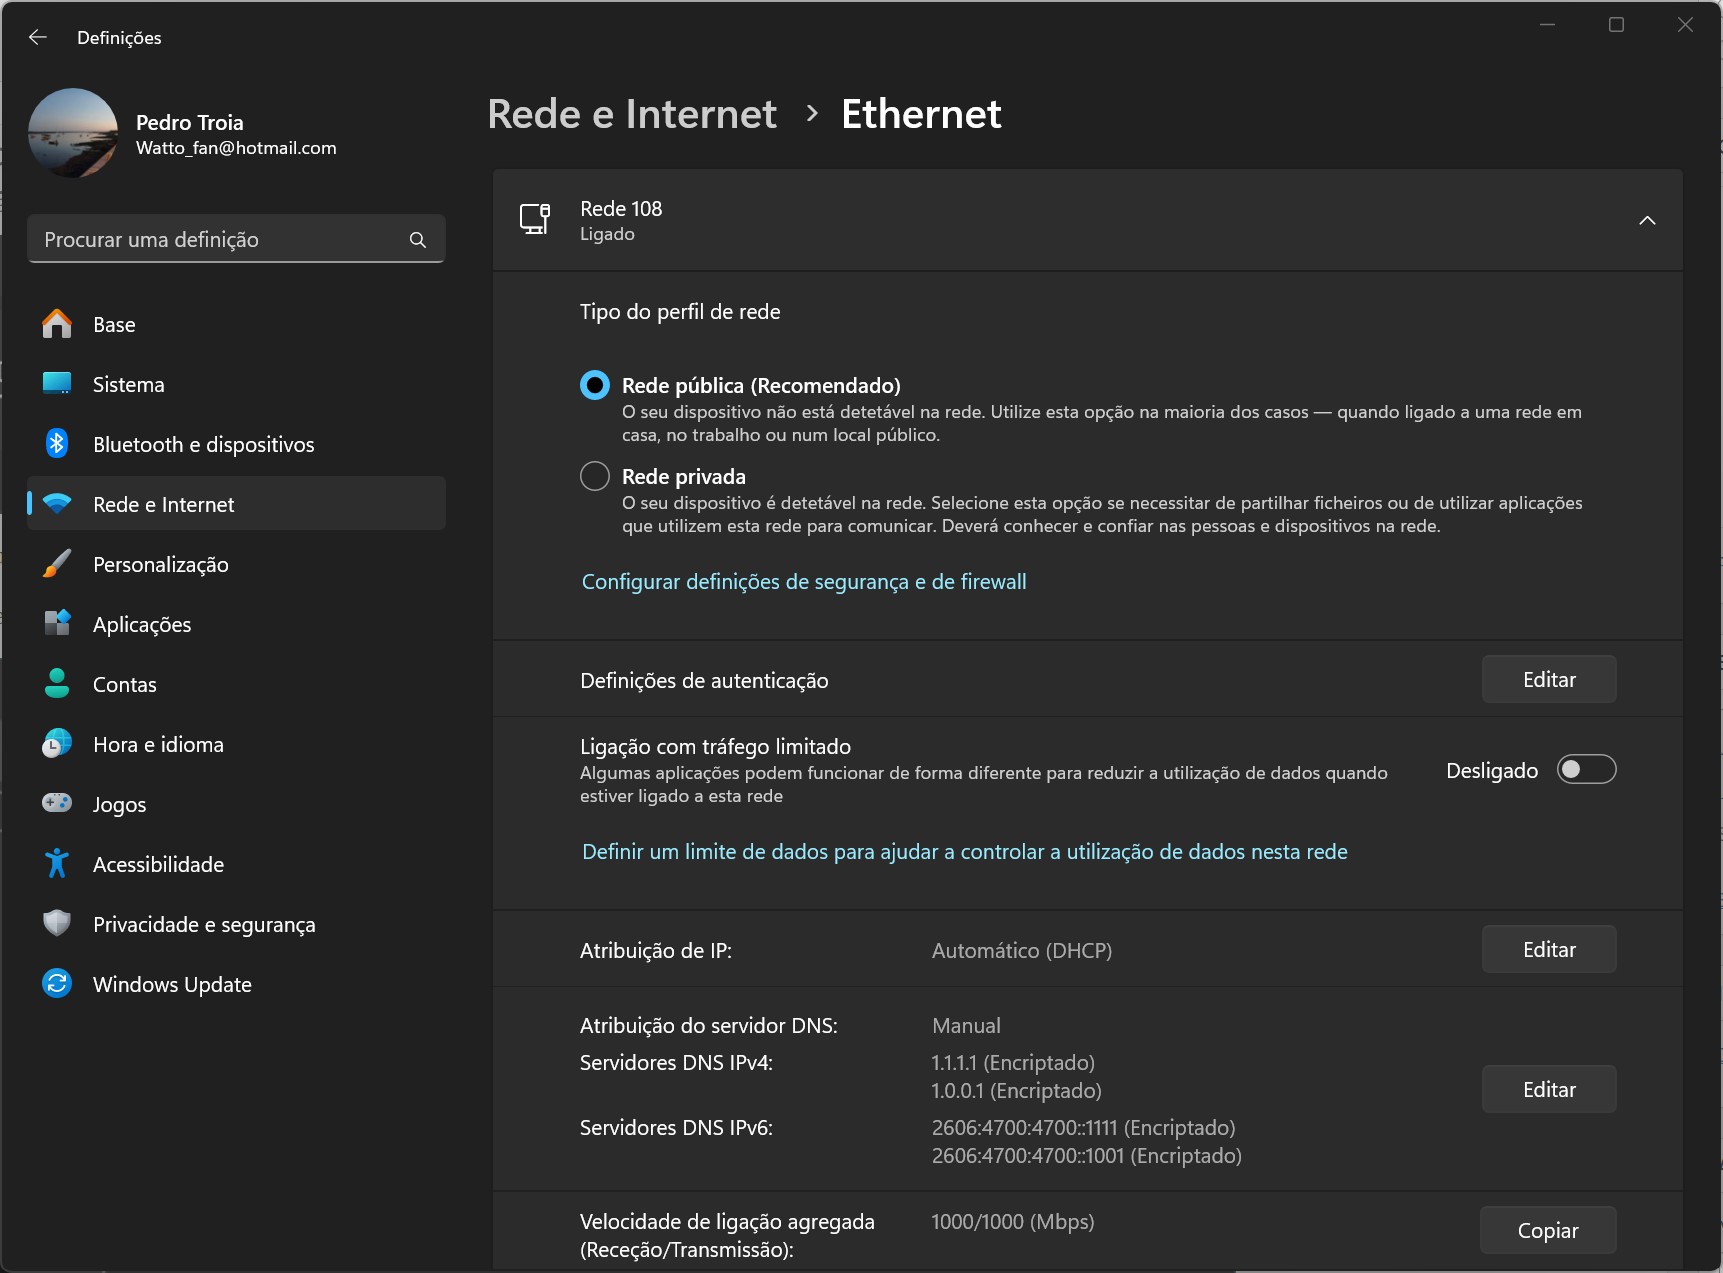1723x1273 pixels.
Task: Select the Rede pública radio button
Action: pyautogui.click(x=595, y=385)
